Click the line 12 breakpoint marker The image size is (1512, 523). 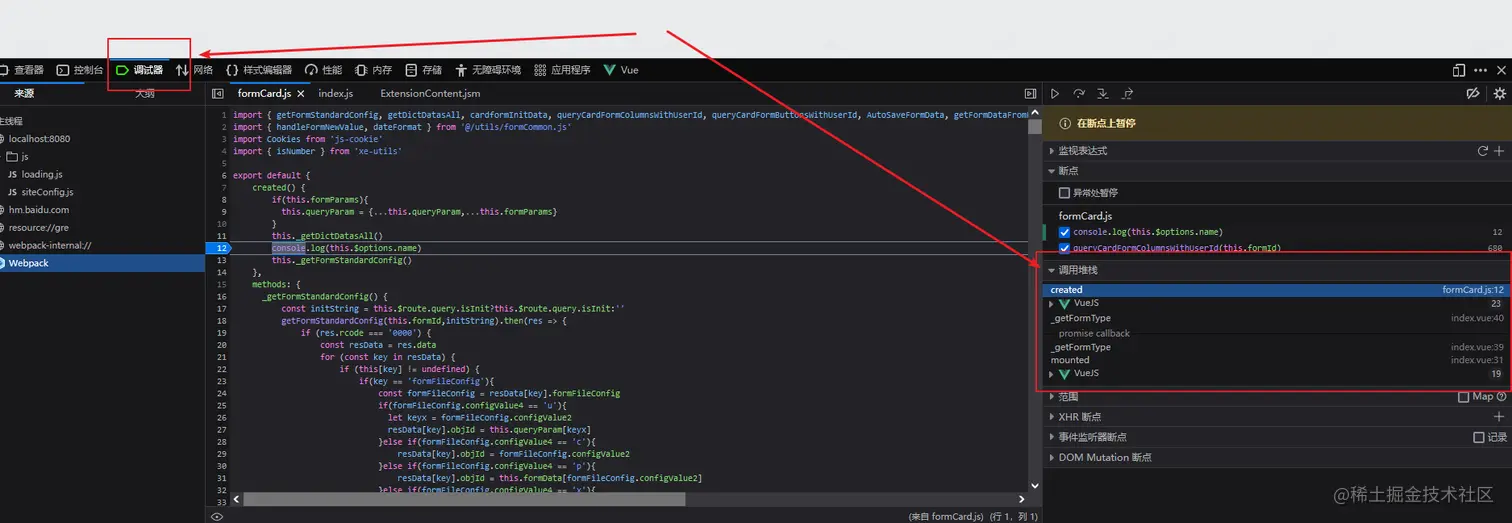218,248
